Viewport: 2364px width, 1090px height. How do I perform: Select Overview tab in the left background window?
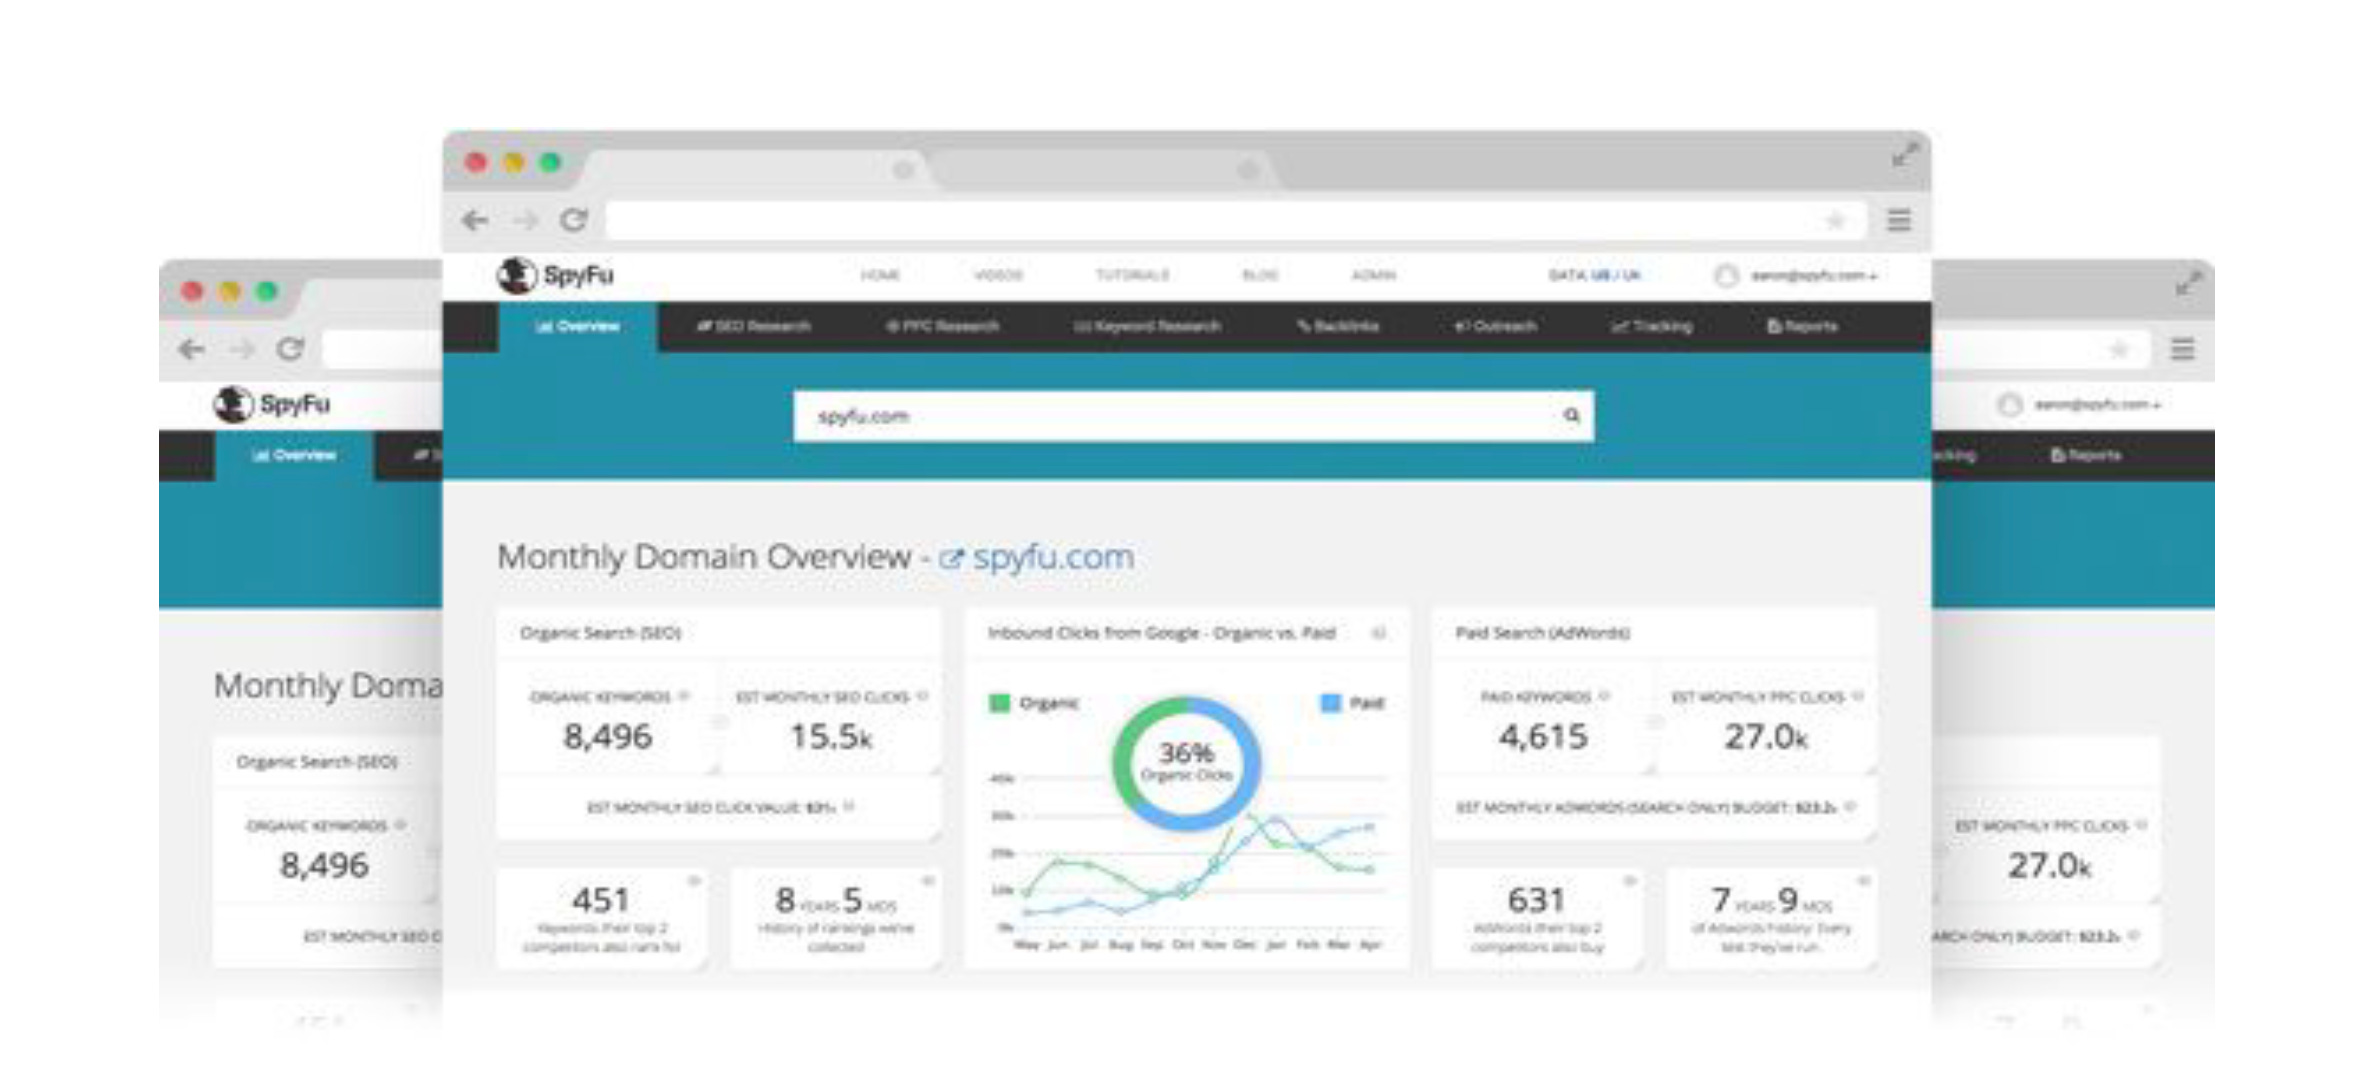click(x=294, y=455)
